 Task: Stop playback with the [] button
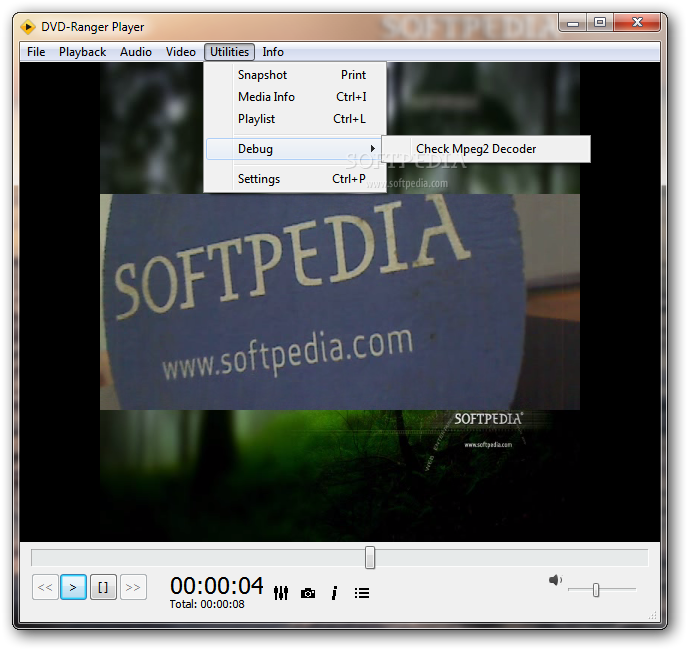[x=103, y=587]
